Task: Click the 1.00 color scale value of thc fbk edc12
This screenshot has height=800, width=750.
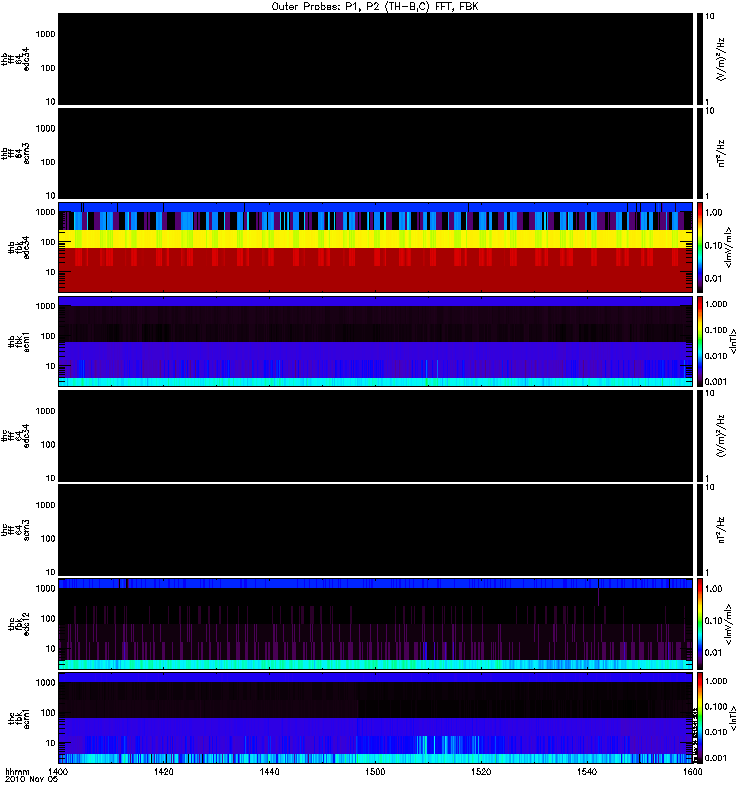Action: pos(713,589)
